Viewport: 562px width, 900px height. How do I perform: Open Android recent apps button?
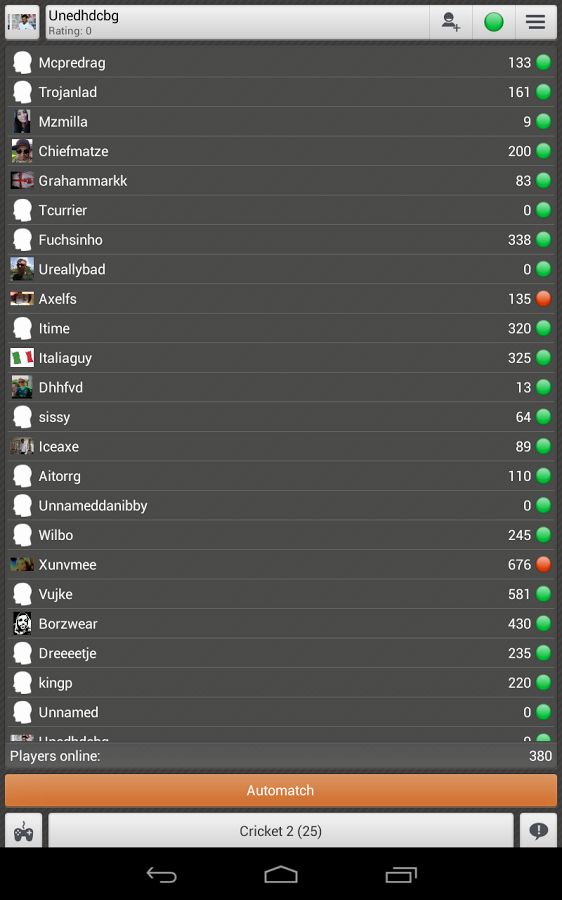[401, 874]
